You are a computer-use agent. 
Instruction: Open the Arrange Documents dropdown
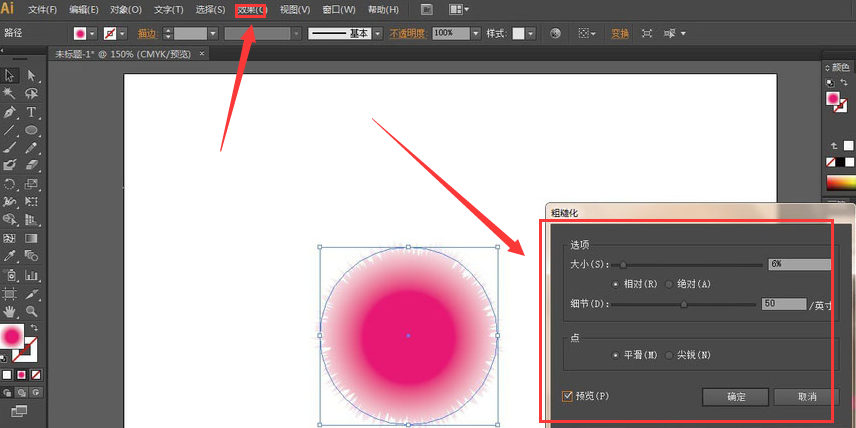459,9
